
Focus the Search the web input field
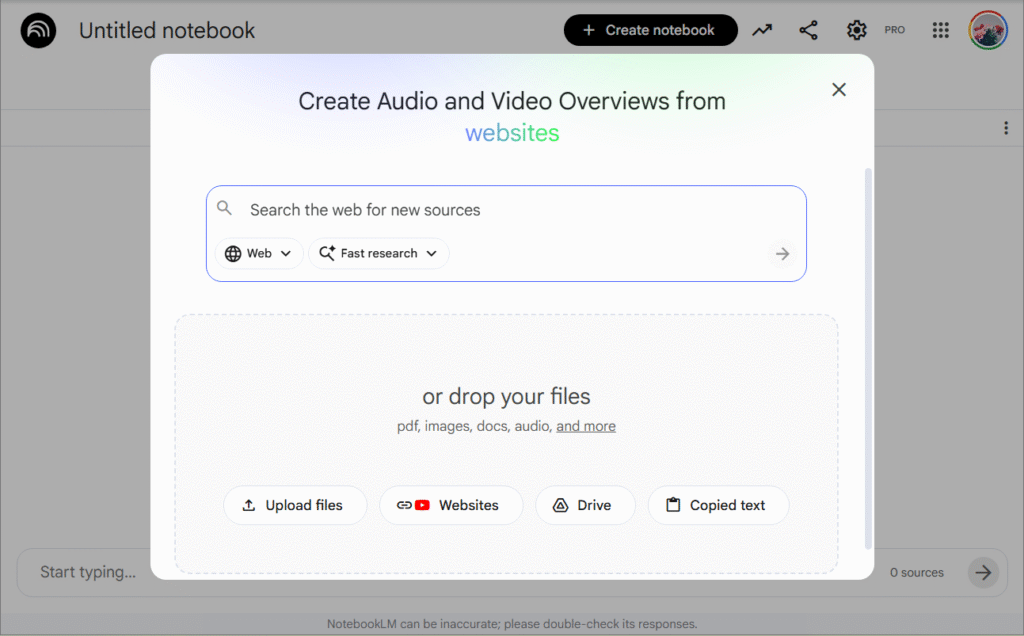click(500, 210)
